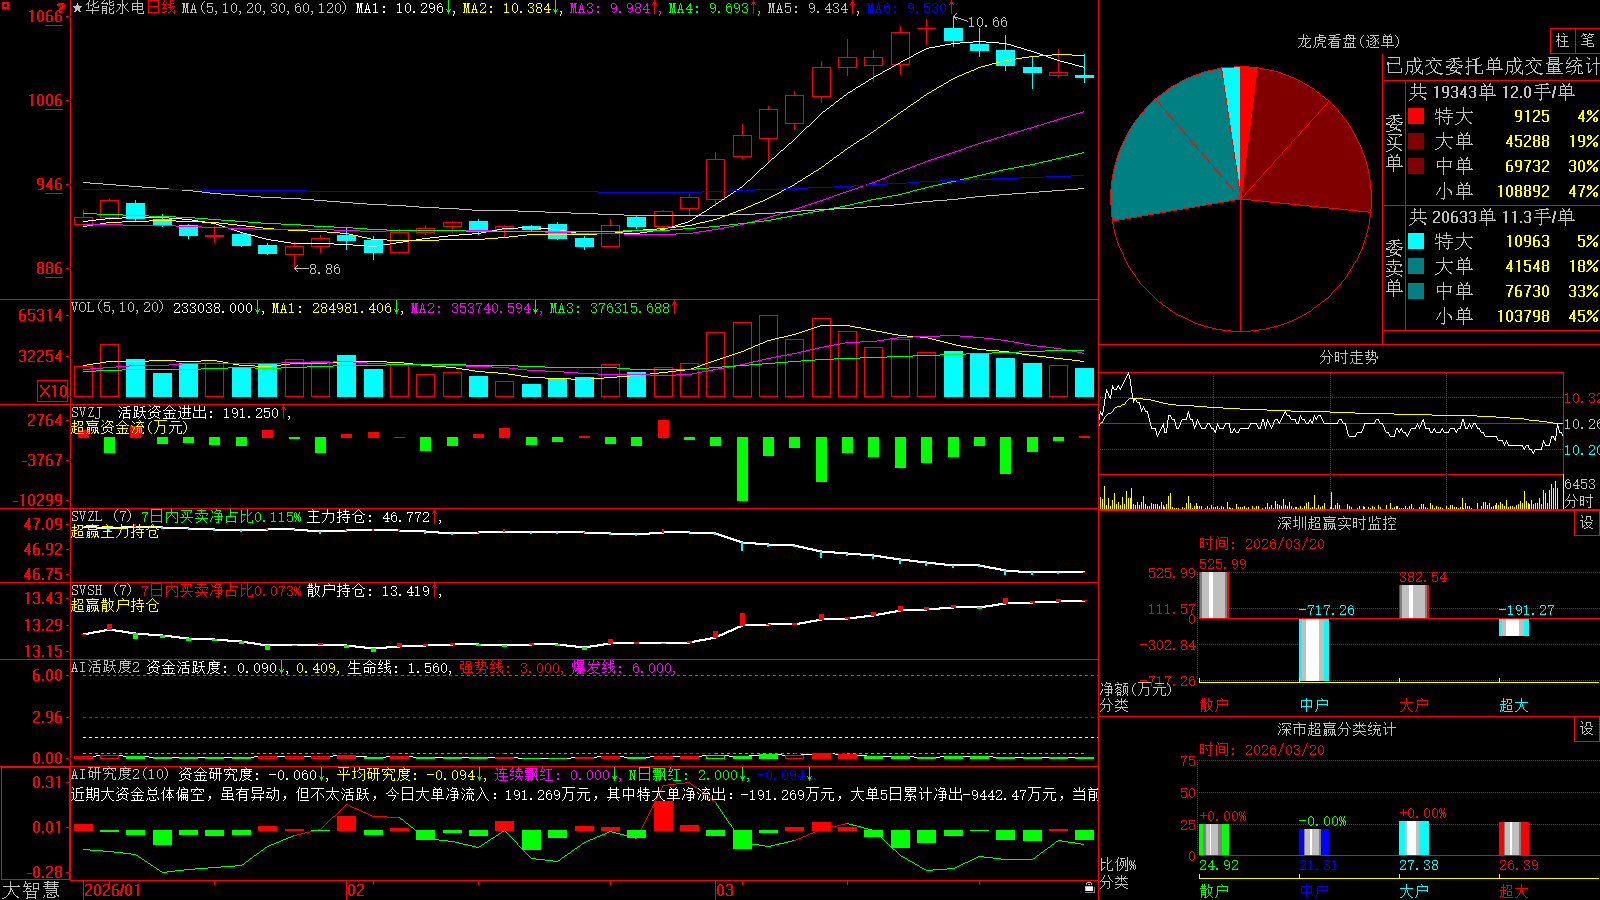Click the star icon before 华能水电

[78, 8]
